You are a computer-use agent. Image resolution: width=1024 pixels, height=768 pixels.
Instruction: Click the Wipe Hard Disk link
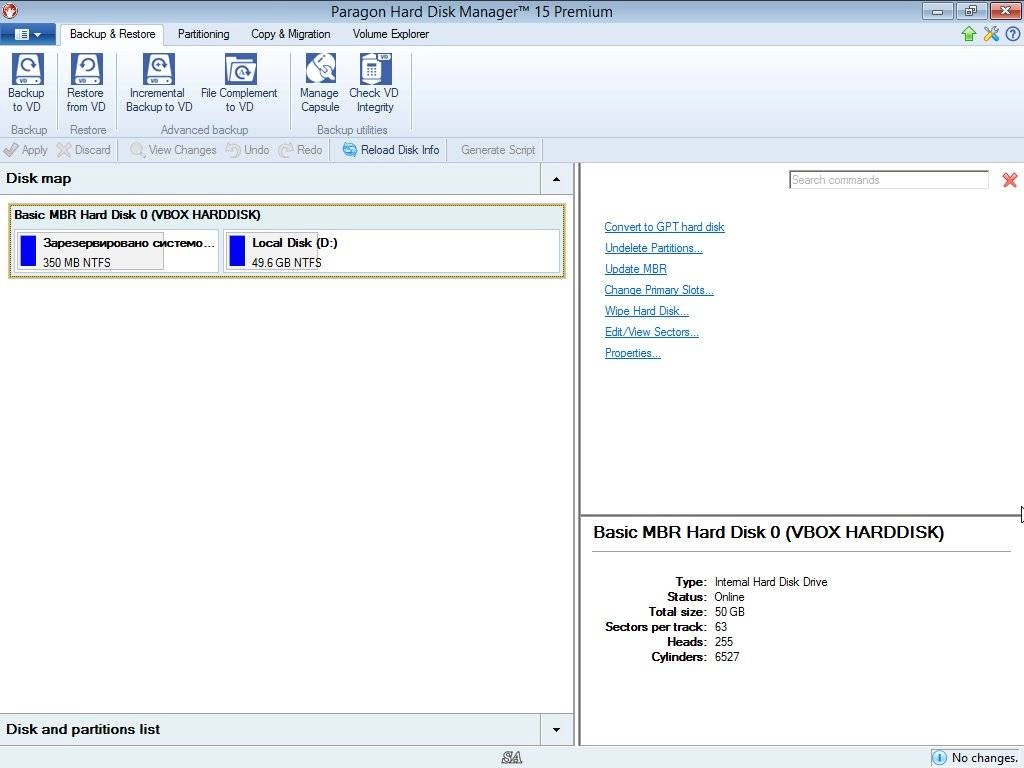click(x=647, y=311)
